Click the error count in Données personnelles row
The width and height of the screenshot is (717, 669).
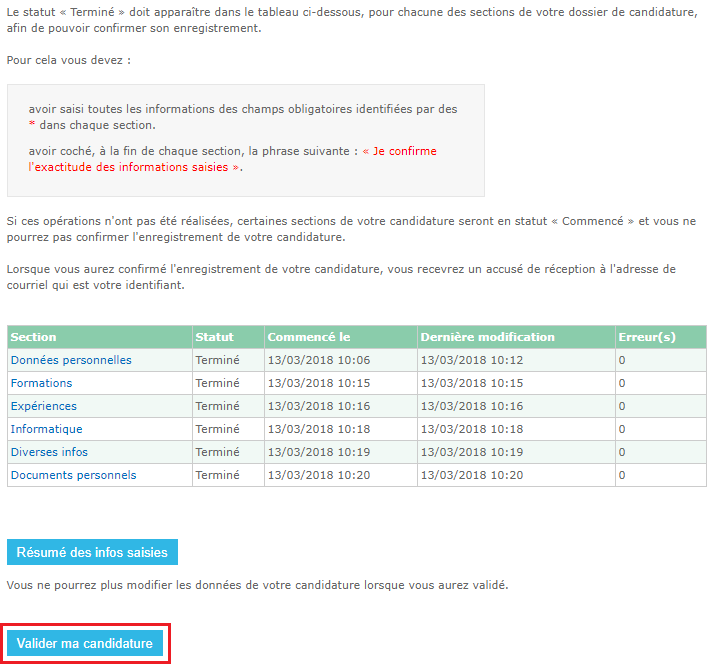coord(622,360)
